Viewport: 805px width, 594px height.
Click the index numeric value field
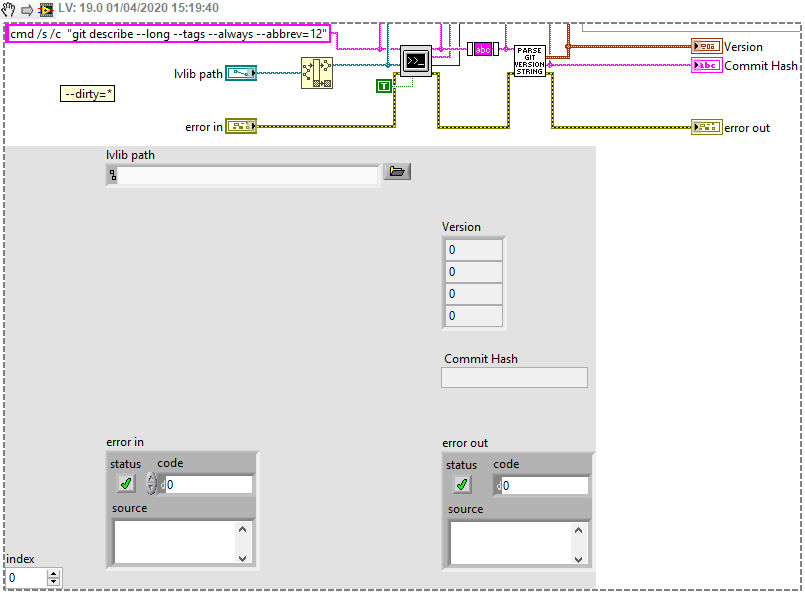[26, 578]
